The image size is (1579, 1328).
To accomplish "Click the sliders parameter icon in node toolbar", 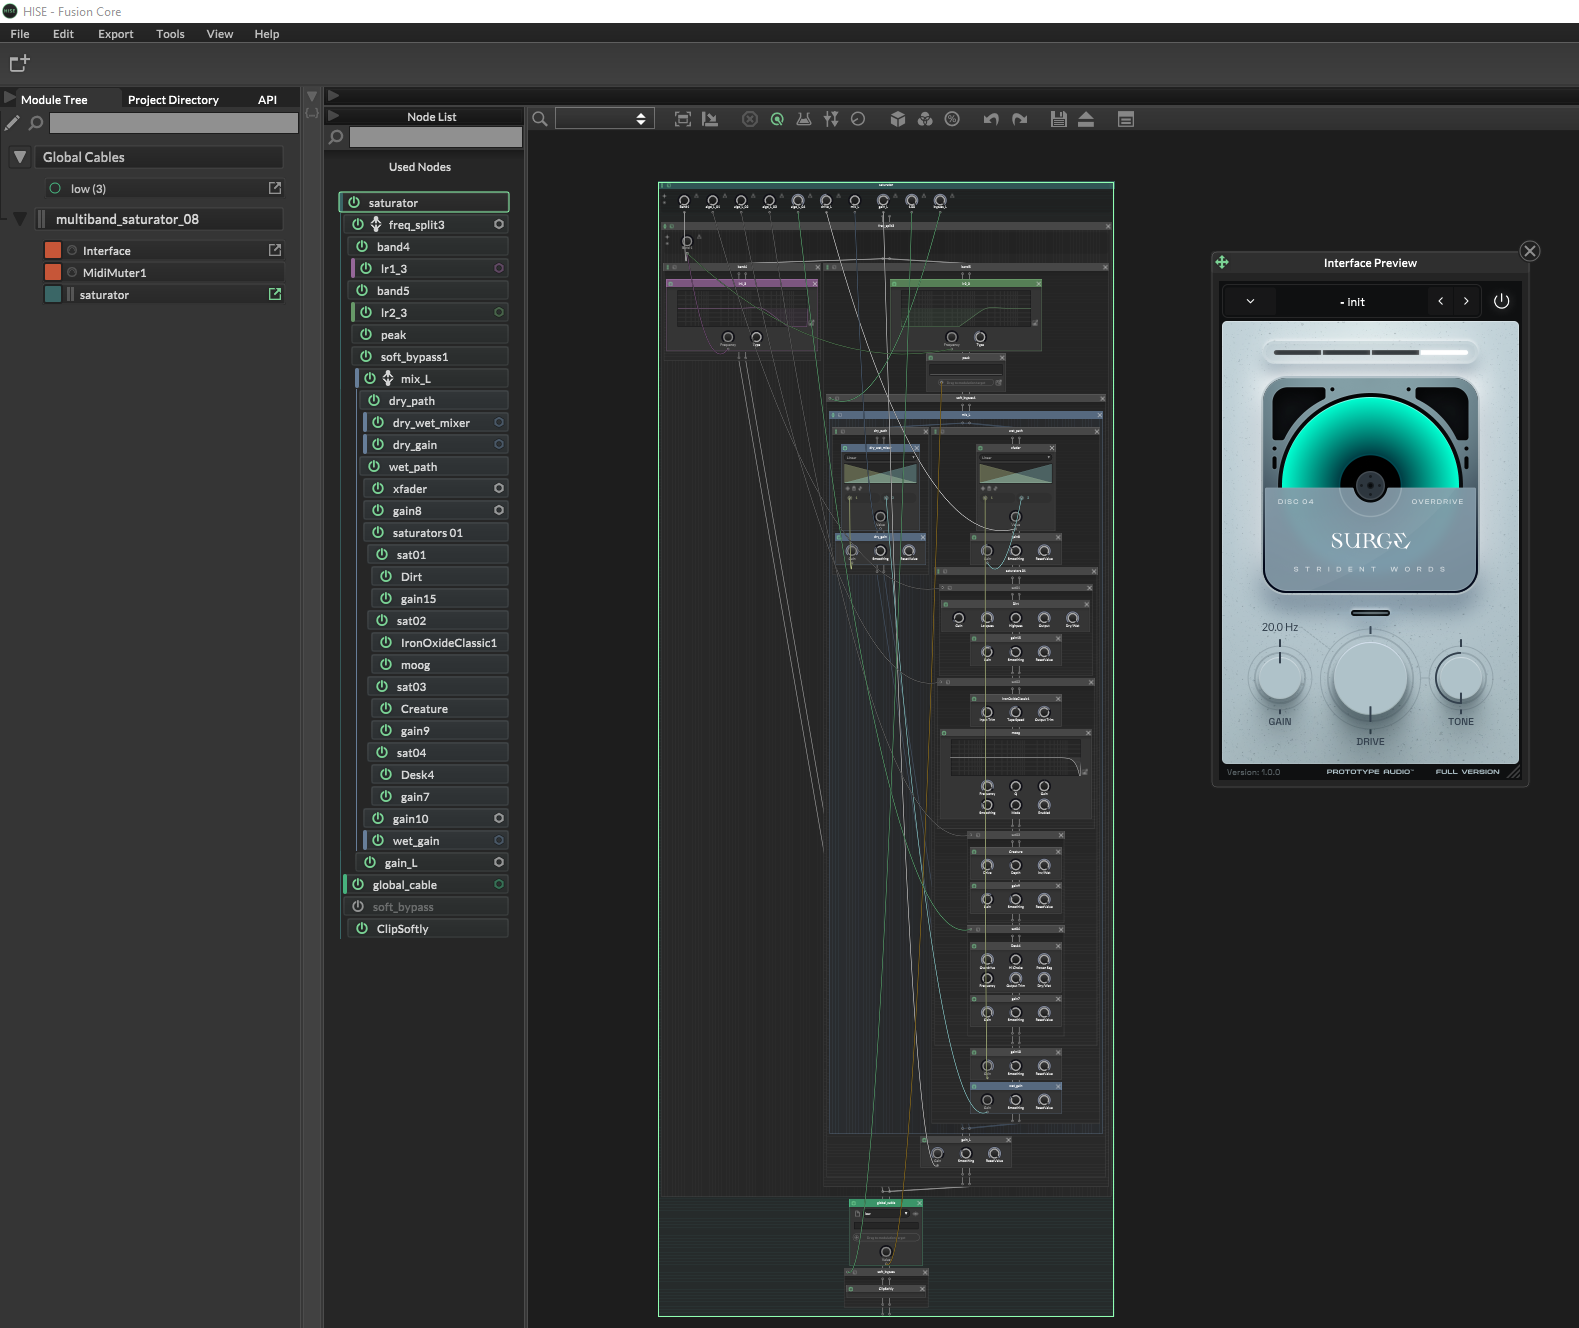I will coord(831,119).
